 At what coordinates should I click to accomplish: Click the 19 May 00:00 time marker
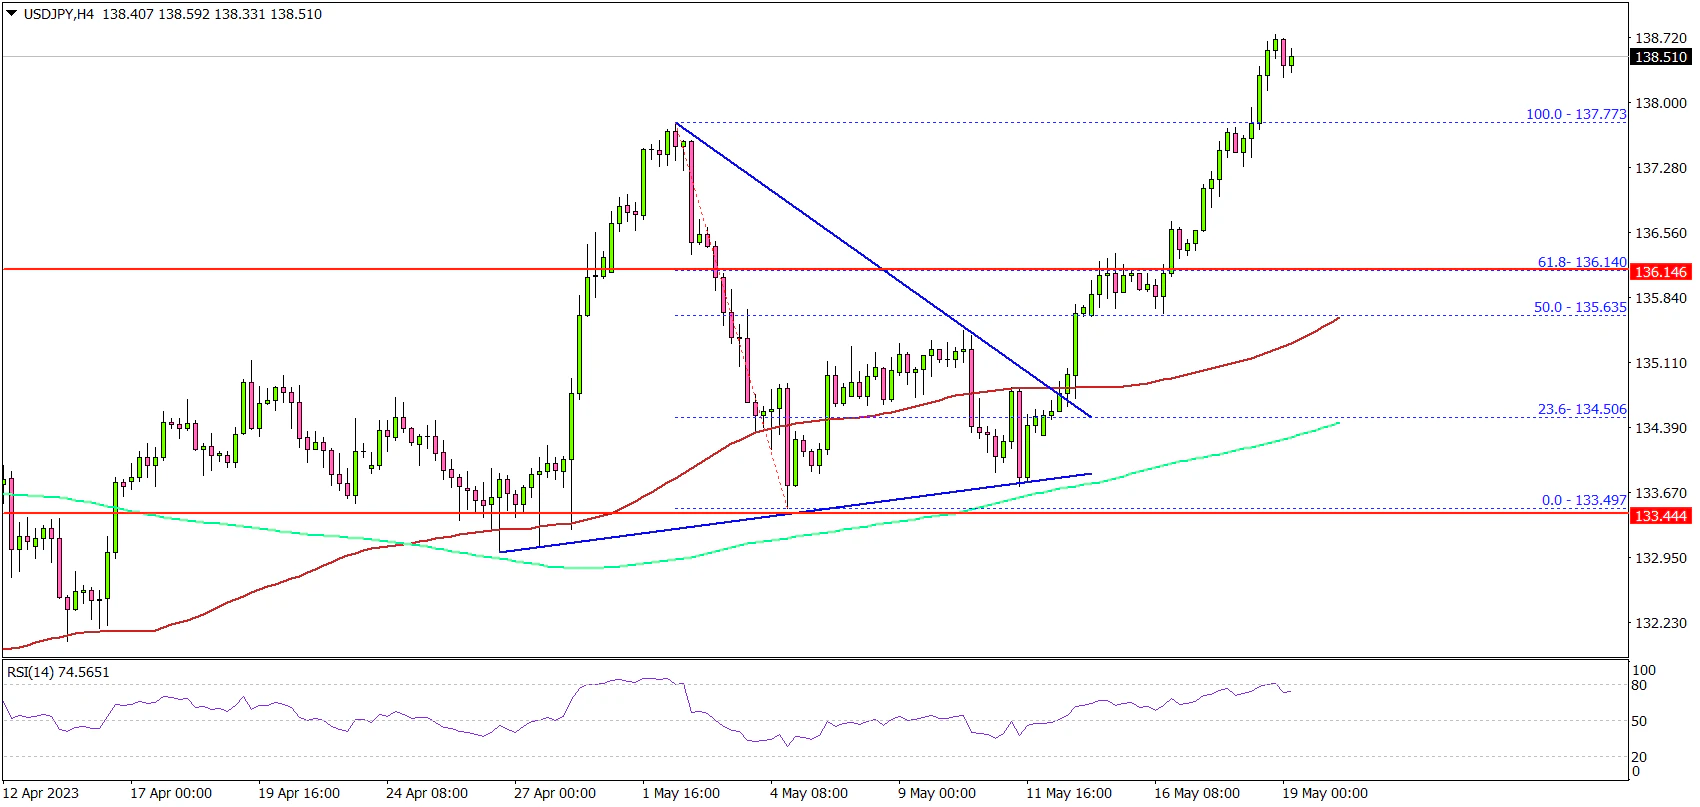pyautogui.click(x=1324, y=793)
